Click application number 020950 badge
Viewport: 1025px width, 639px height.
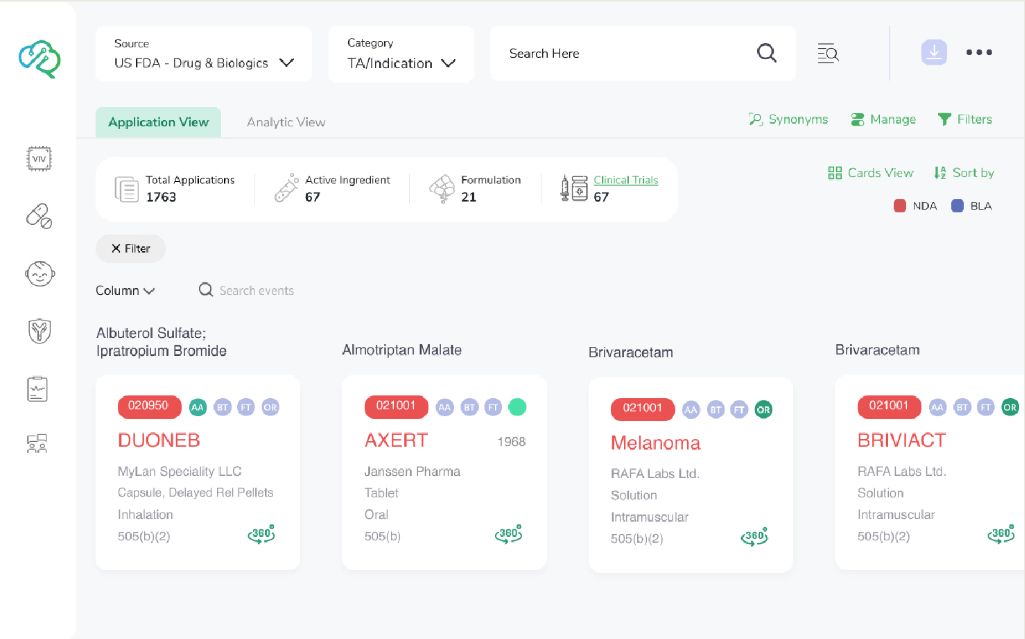point(148,406)
